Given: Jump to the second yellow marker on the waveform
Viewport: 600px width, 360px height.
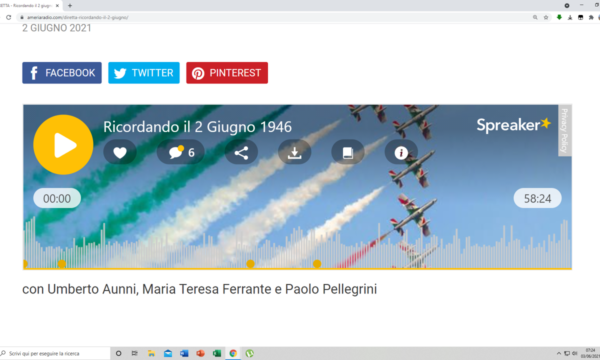Looking at the screenshot, I should (62, 264).
